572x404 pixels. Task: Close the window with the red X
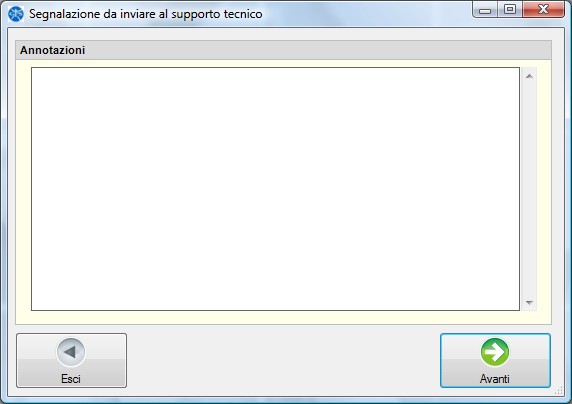(543, 10)
